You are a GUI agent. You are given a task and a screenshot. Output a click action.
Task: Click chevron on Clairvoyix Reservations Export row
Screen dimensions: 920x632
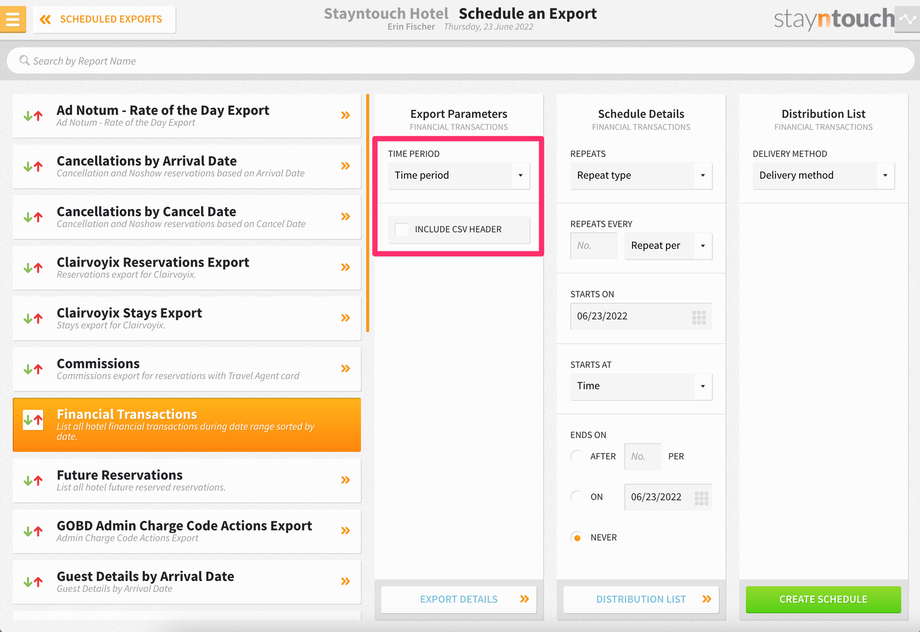(x=346, y=267)
